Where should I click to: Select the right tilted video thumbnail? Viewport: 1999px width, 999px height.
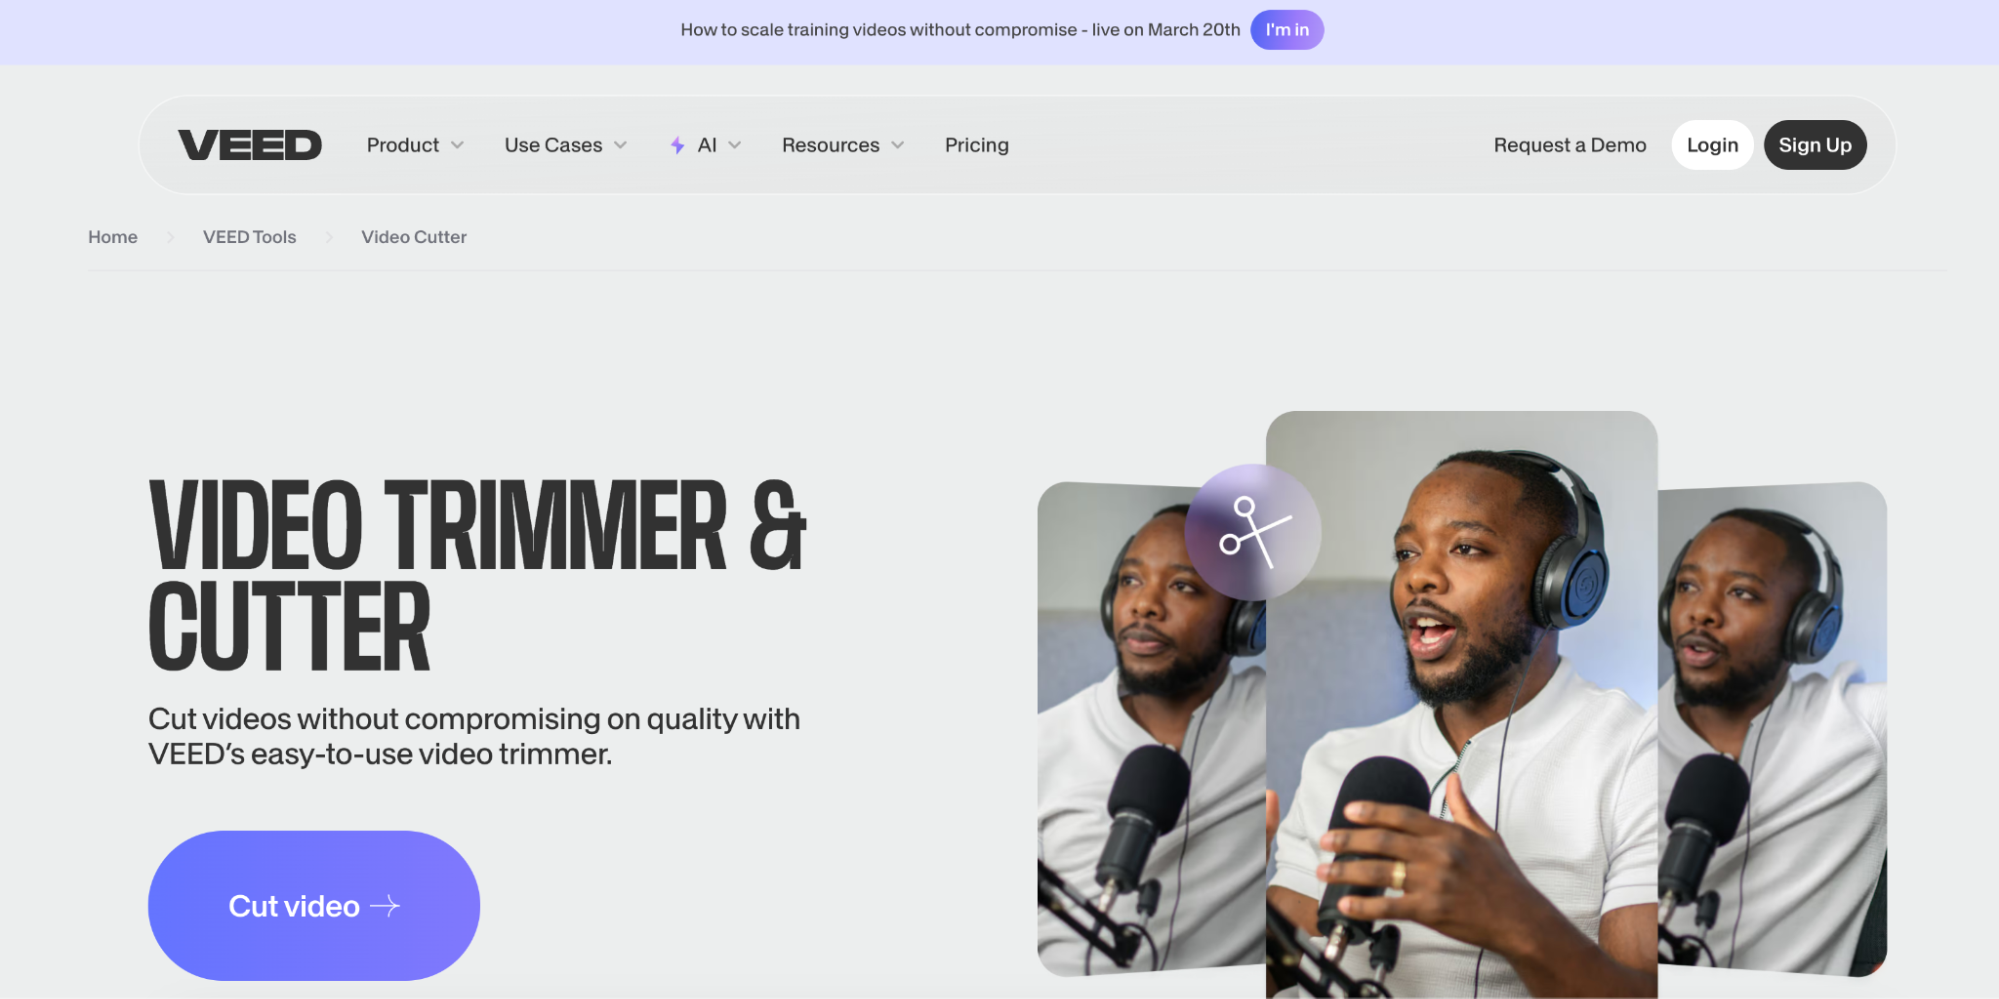point(1772,730)
